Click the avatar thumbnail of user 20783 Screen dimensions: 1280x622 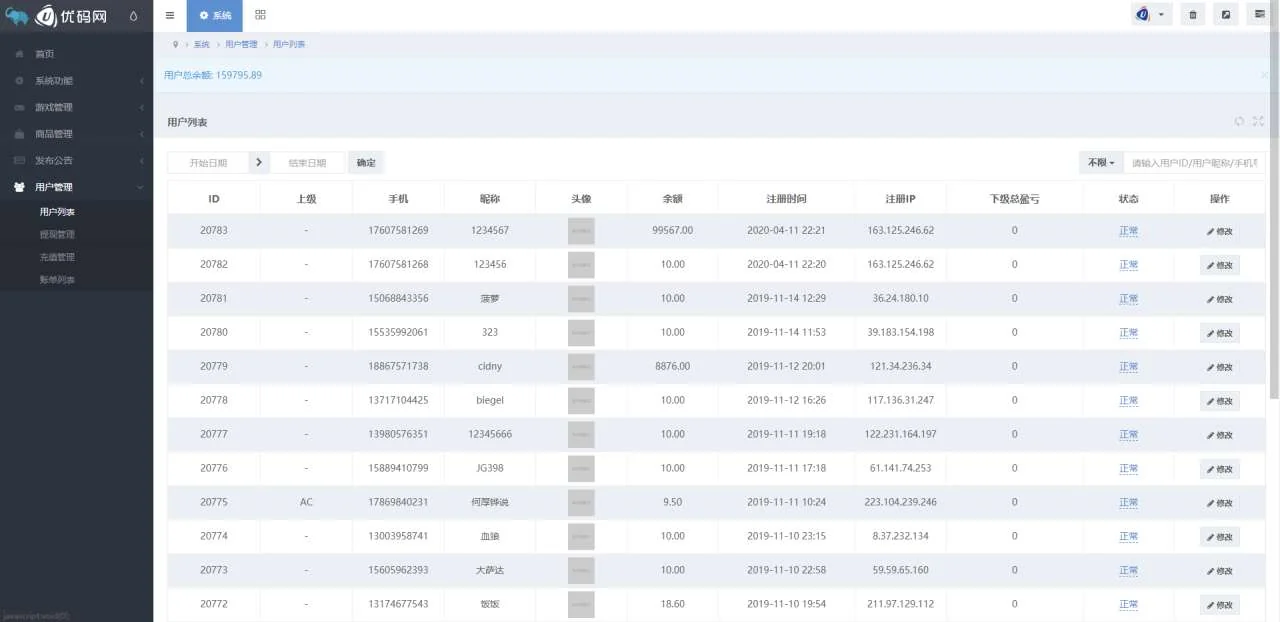point(581,231)
